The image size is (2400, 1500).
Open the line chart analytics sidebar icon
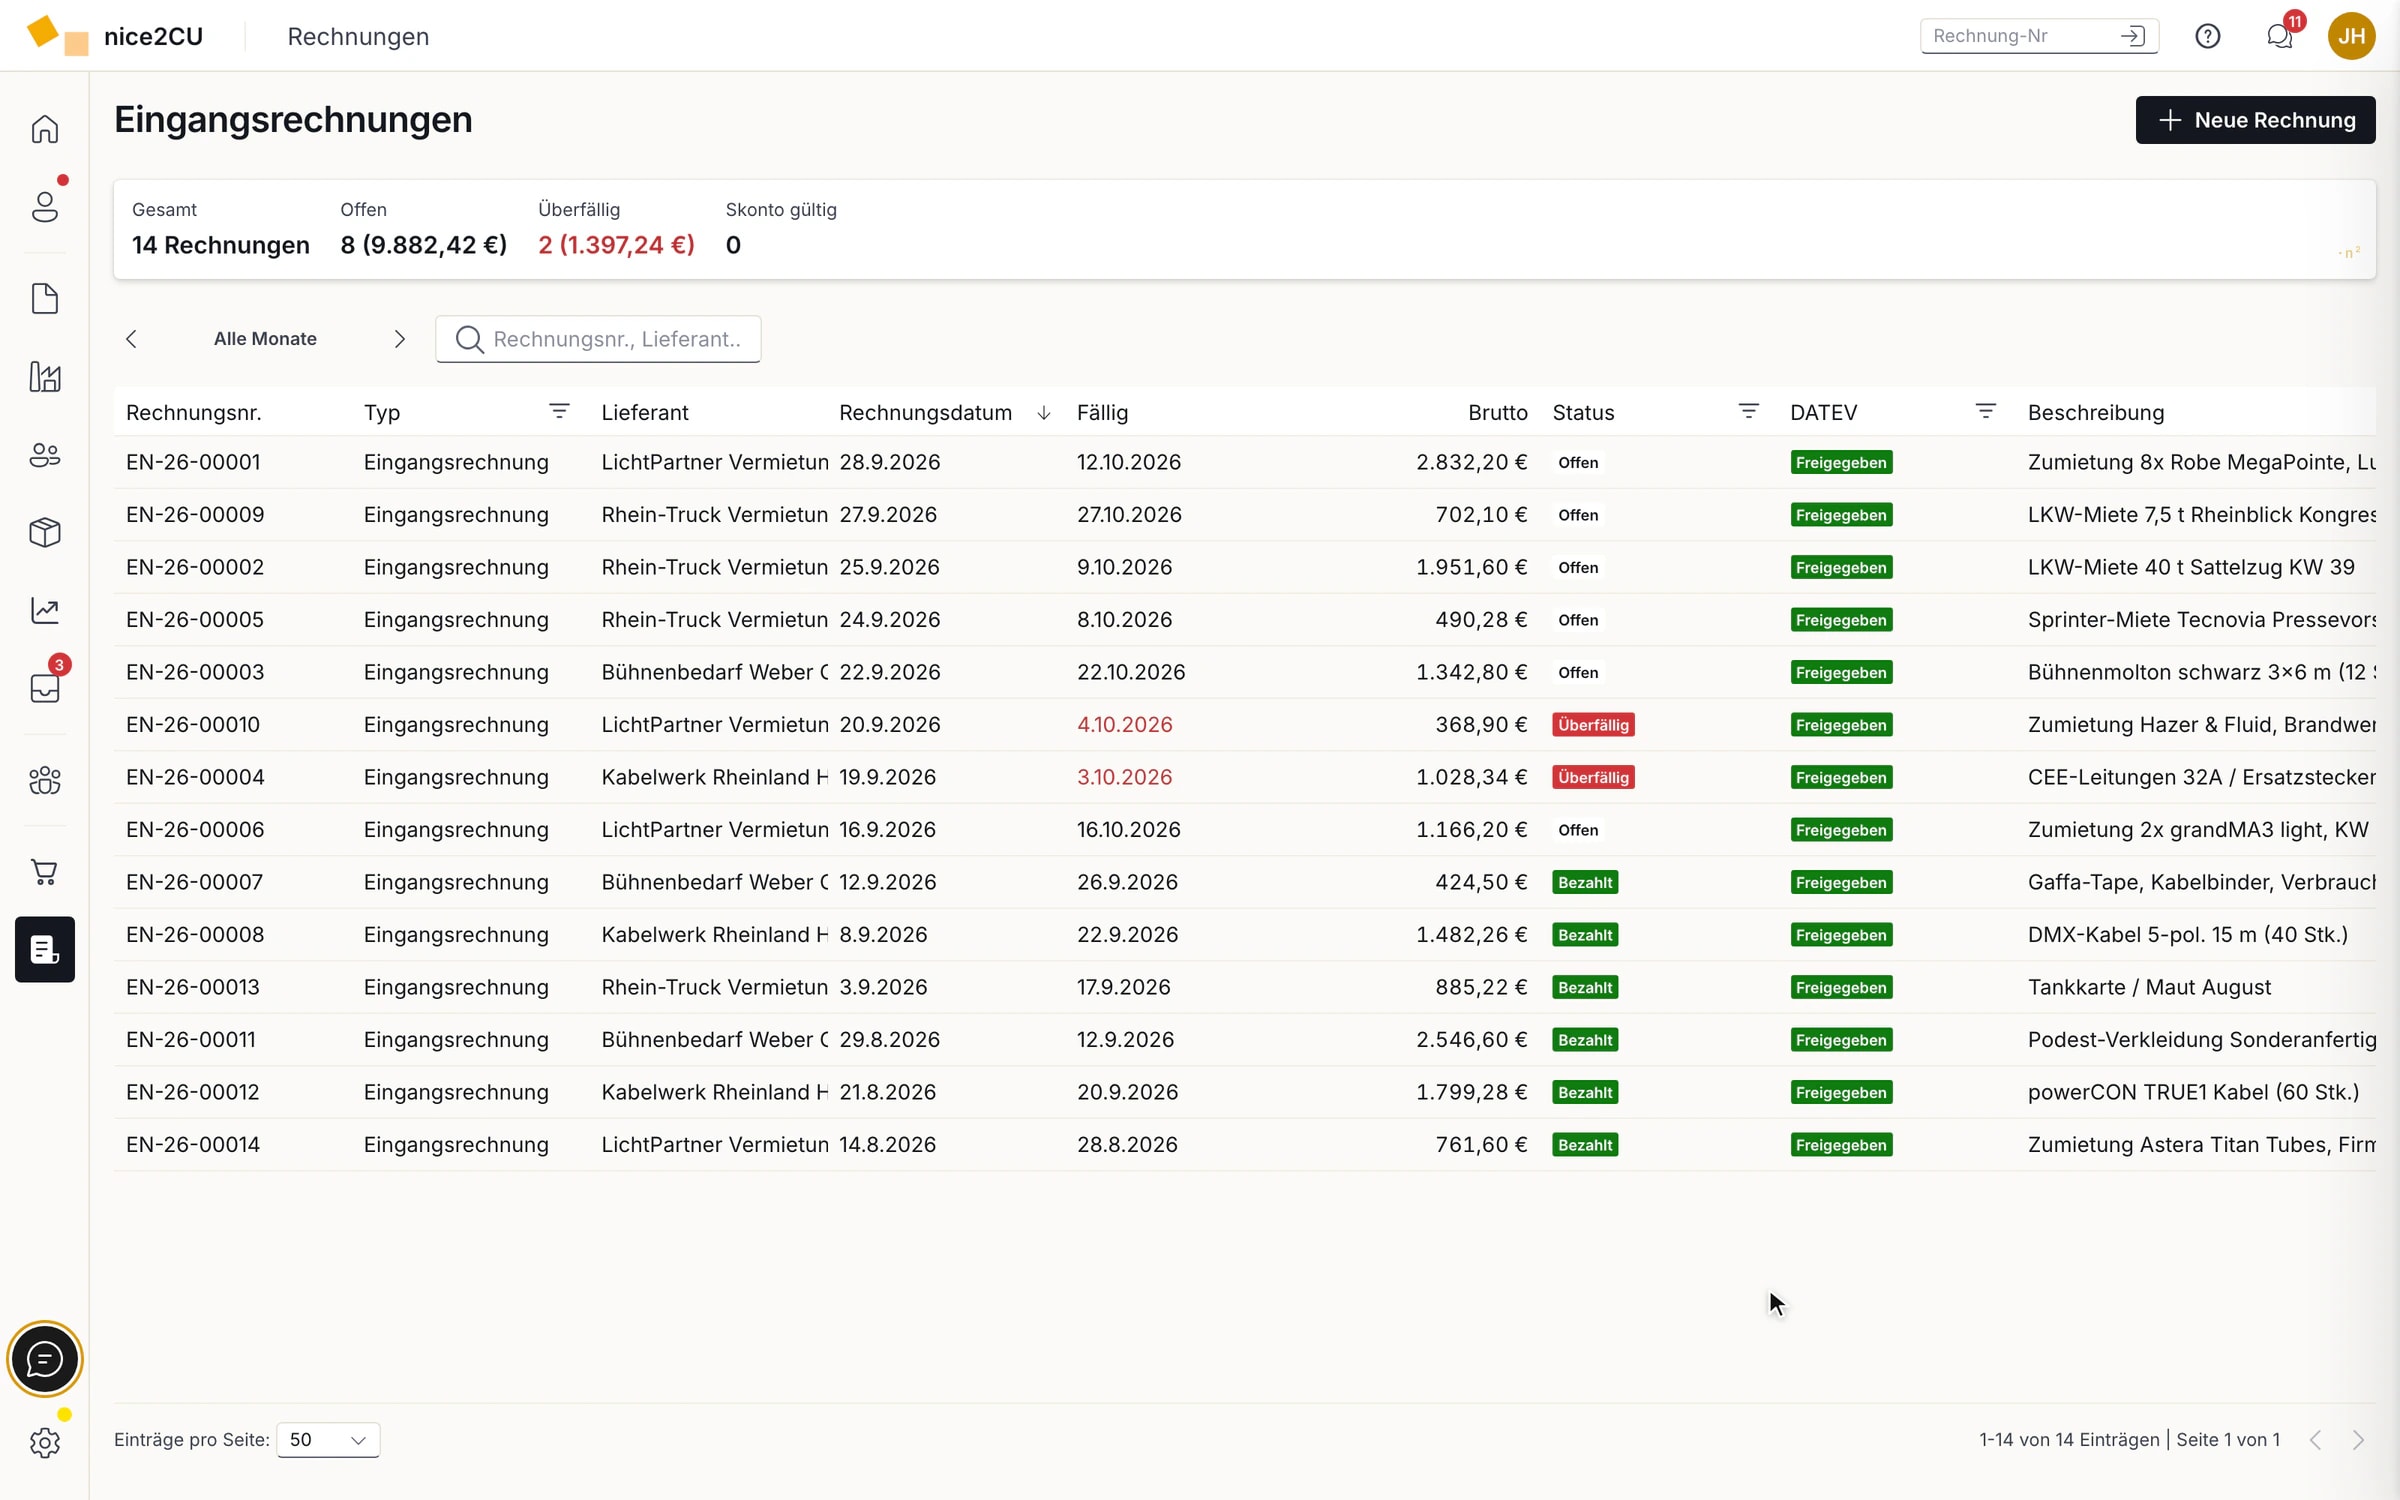(44, 610)
